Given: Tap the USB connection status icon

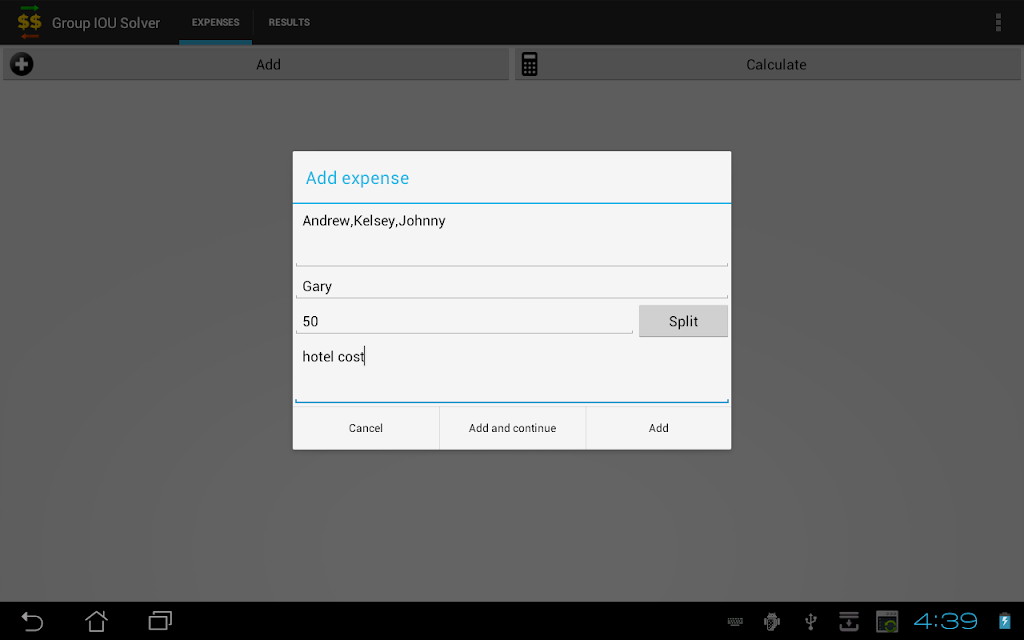Looking at the screenshot, I should click(810, 622).
